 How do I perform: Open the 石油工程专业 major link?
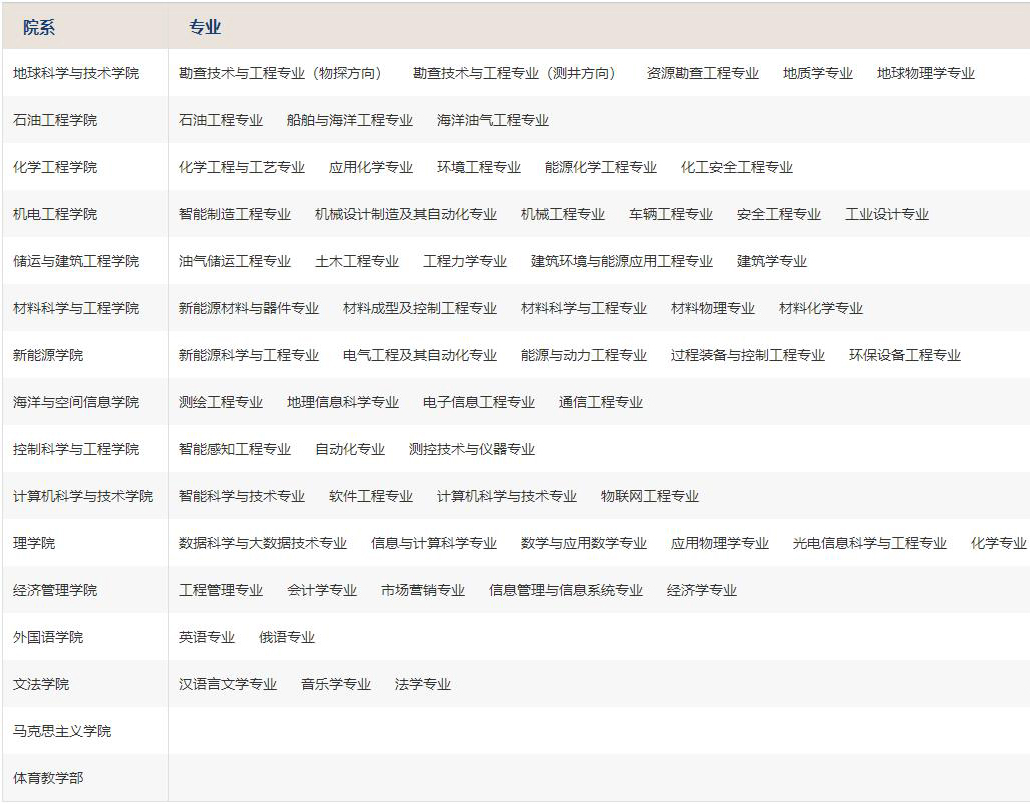pos(221,120)
